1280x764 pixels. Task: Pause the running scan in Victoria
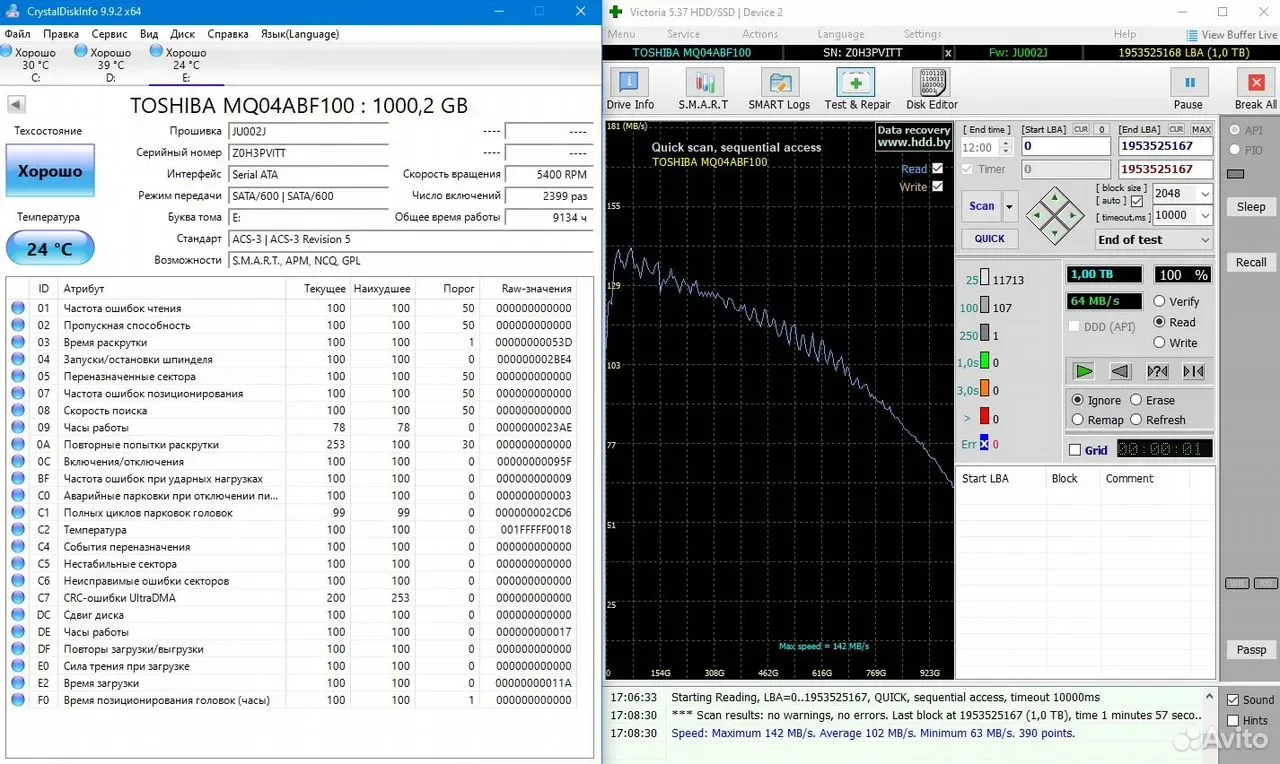1188,89
